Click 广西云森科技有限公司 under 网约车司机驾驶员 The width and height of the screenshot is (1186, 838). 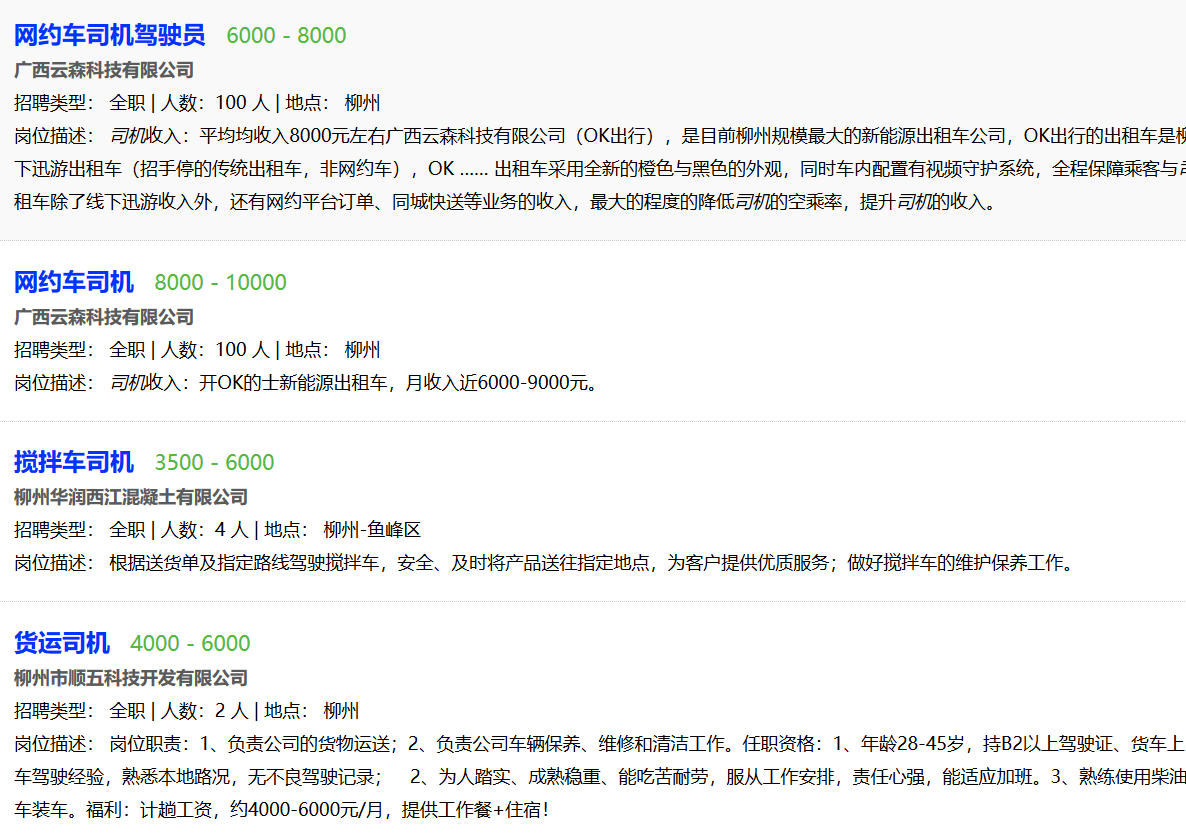[x=104, y=70]
